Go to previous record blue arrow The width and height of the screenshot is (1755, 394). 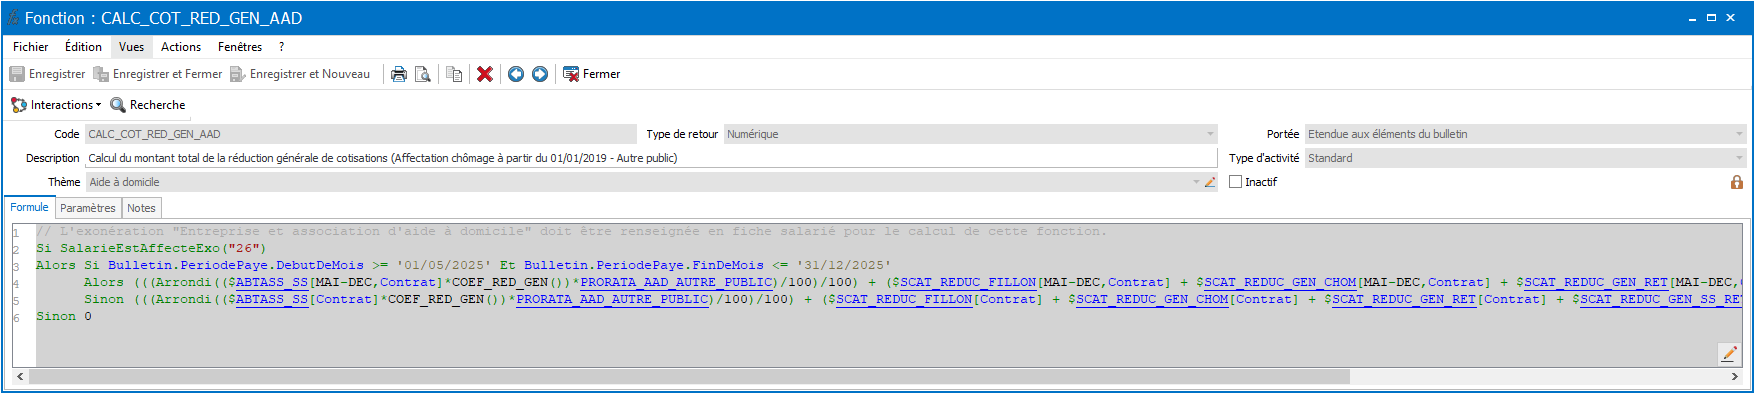point(516,74)
